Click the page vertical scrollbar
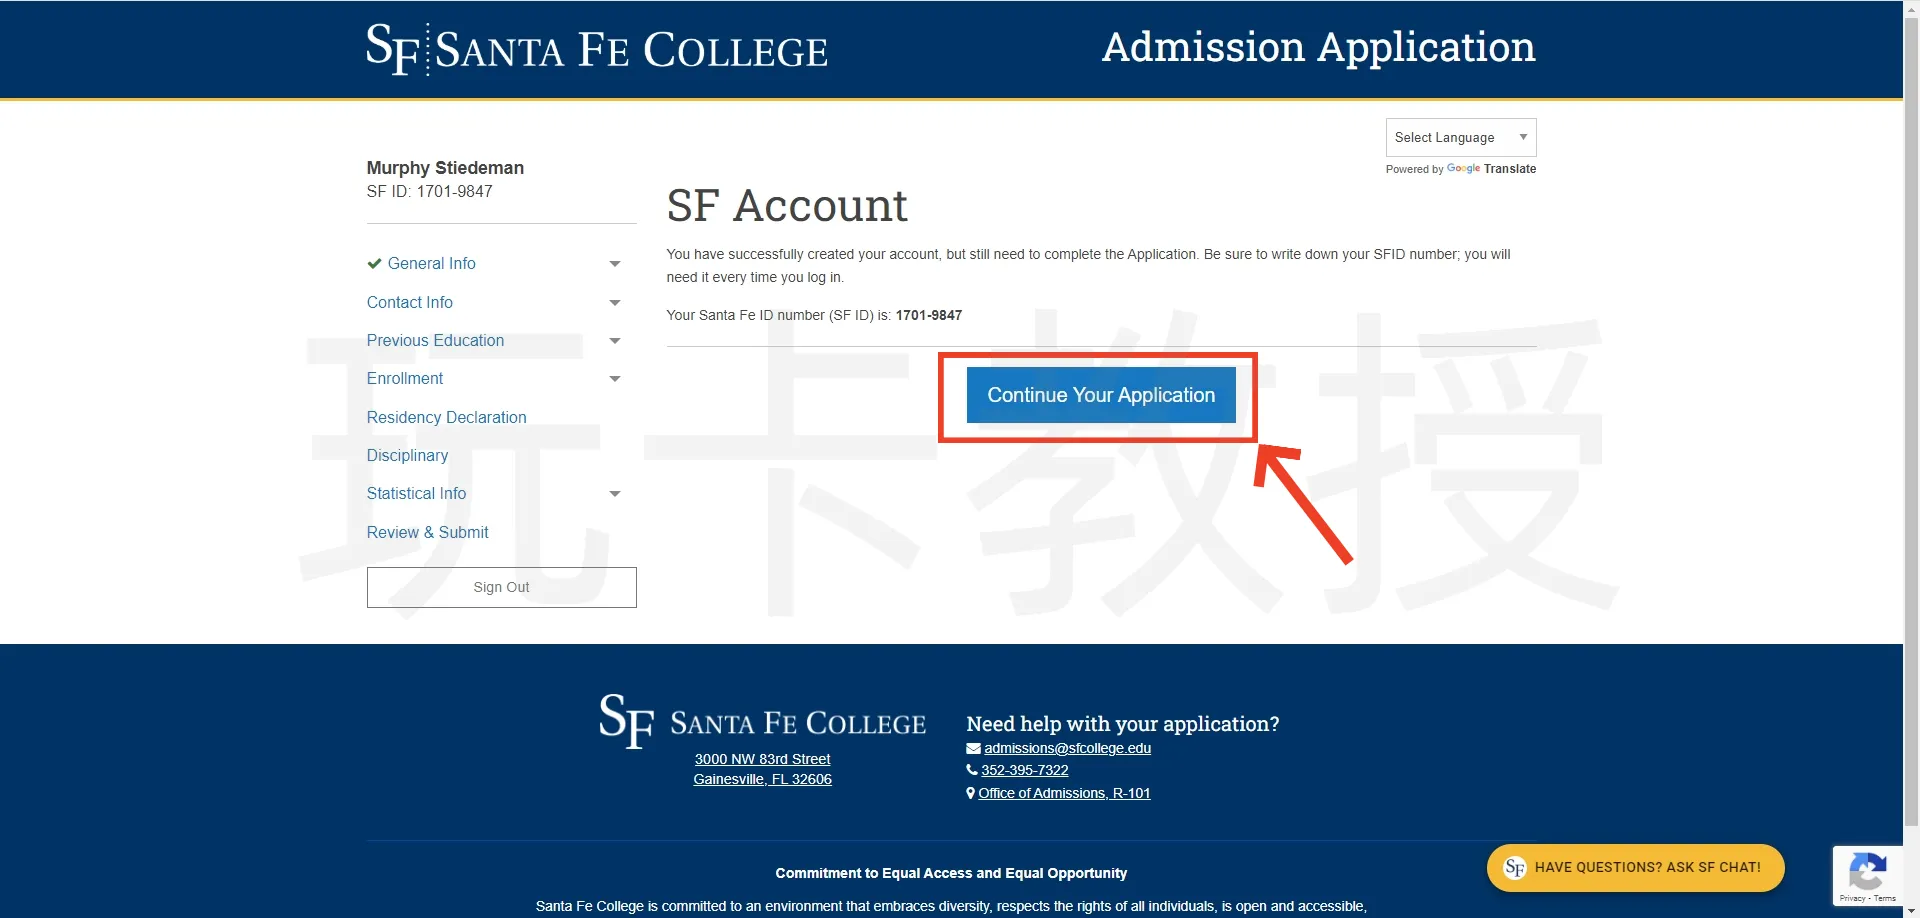1920x918 pixels. point(1911,400)
